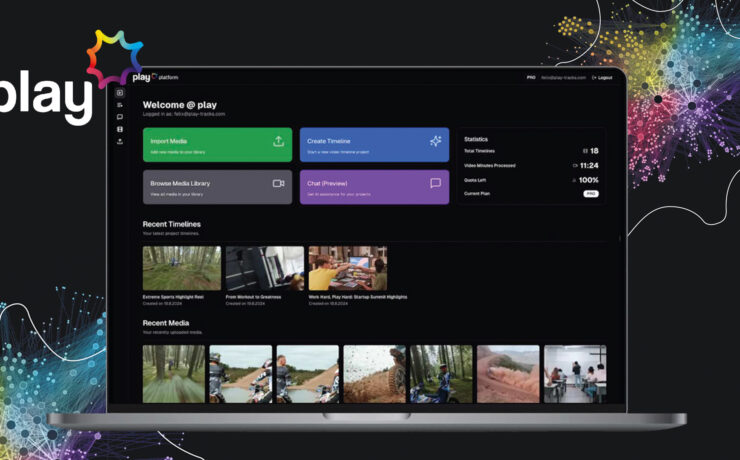This screenshot has height=460, width=740.
Task: Click the sparkle icon on Create Timeline
Action: [x=436, y=141]
